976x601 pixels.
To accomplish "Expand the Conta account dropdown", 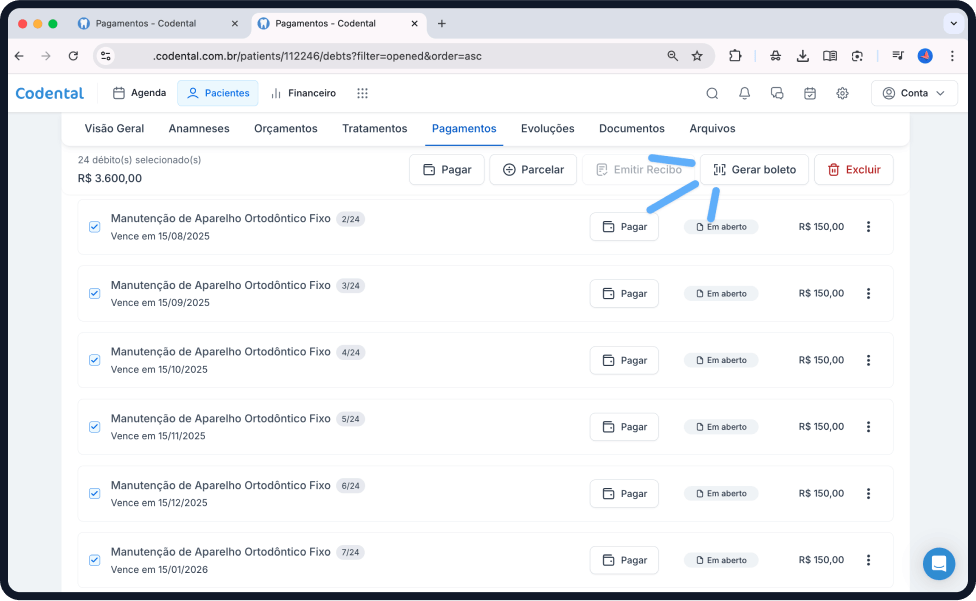I will tap(914, 93).
